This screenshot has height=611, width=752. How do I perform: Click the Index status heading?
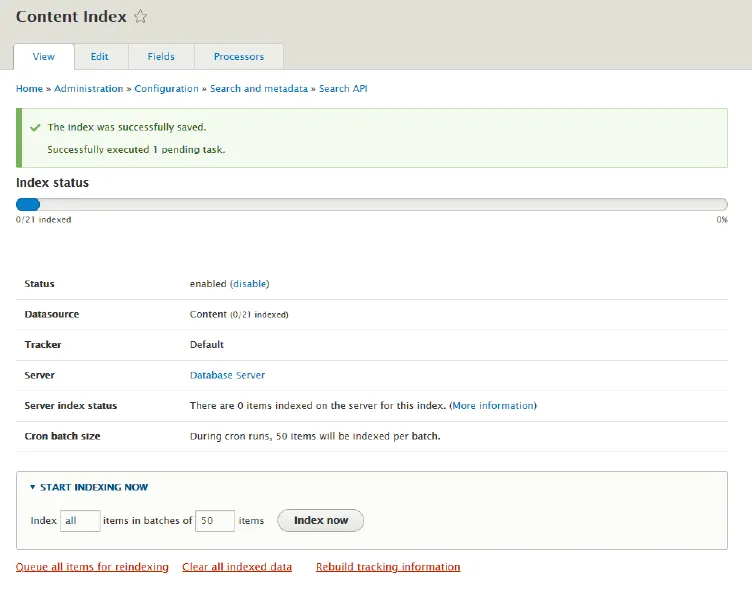point(52,183)
